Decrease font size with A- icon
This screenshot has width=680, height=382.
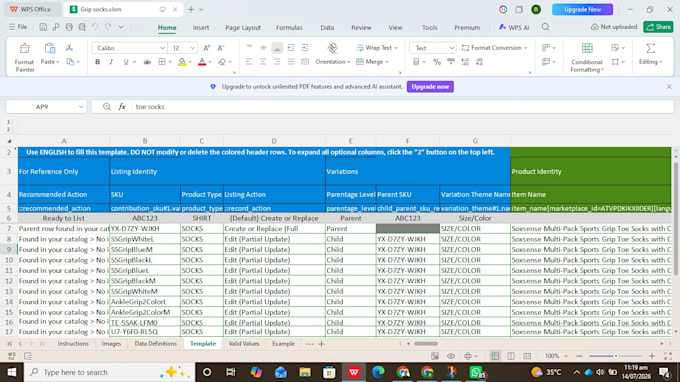click(x=221, y=48)
